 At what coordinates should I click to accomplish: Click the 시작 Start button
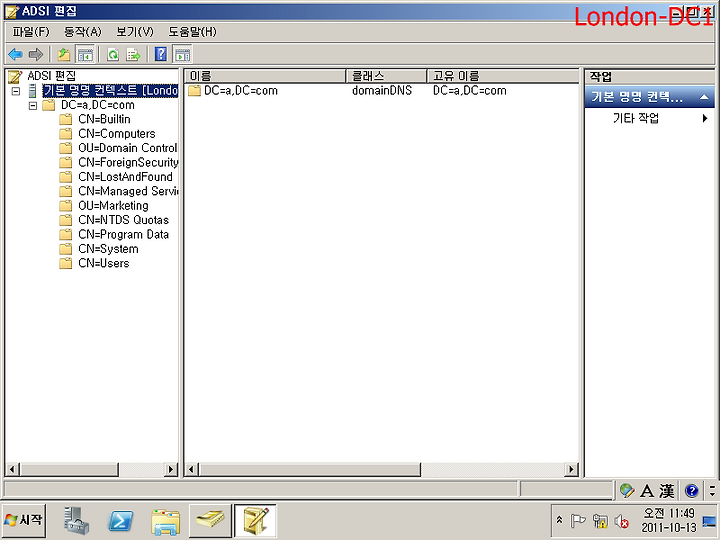coord(23,520)
